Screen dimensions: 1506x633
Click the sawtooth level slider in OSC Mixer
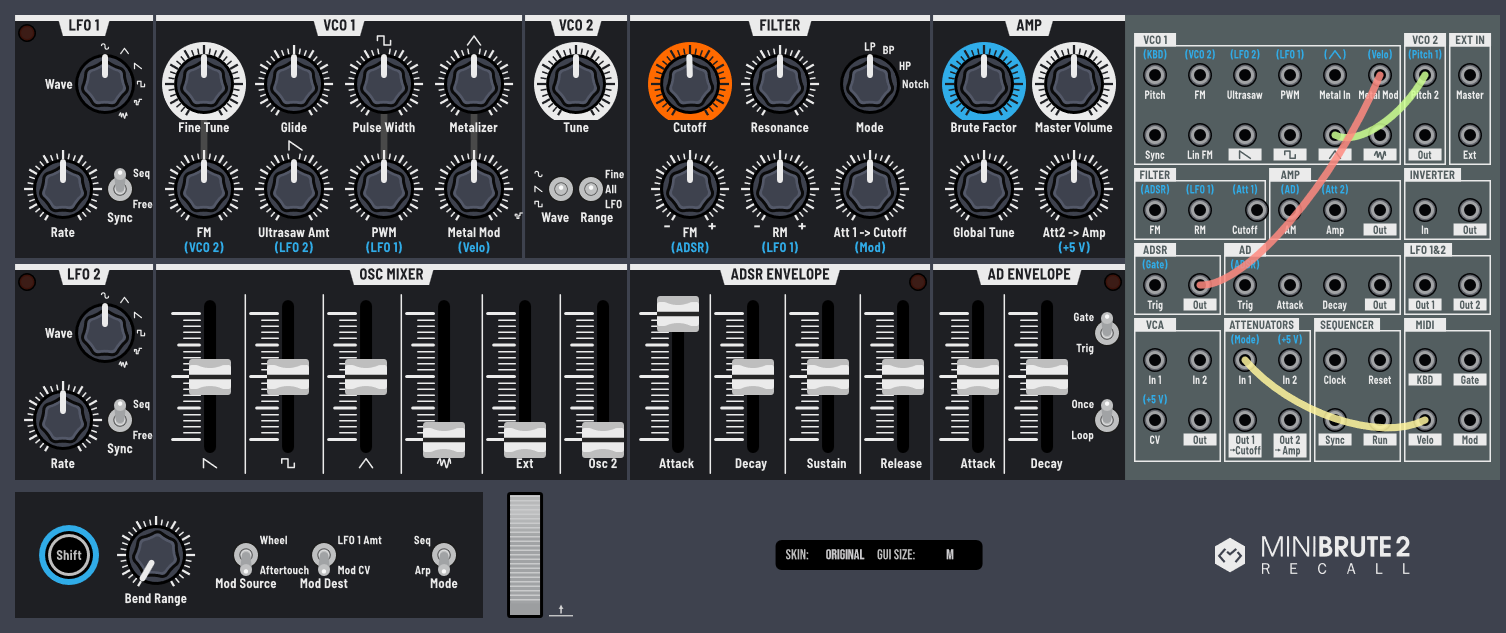(210, 377)
